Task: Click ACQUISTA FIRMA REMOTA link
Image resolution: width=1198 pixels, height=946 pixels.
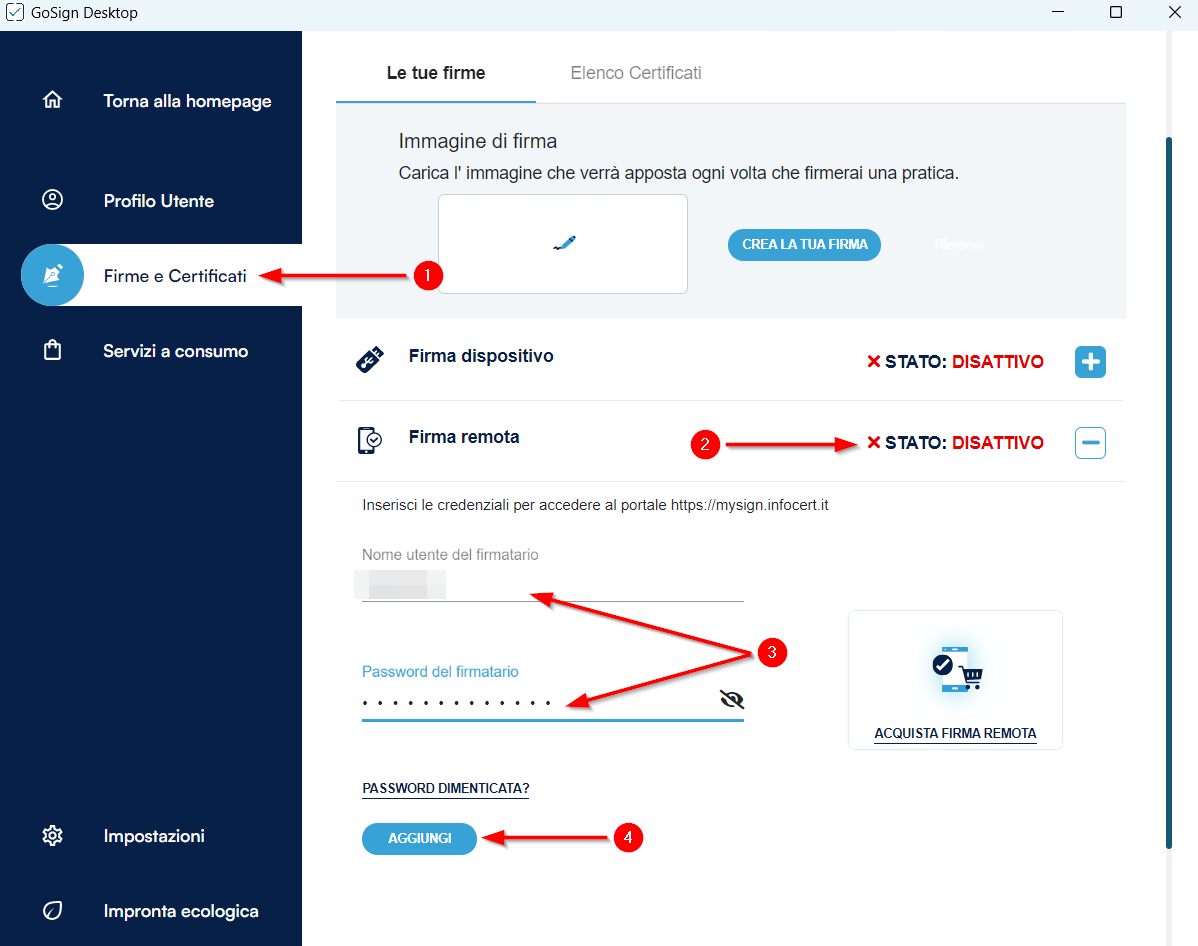Action: pos(955,733)
